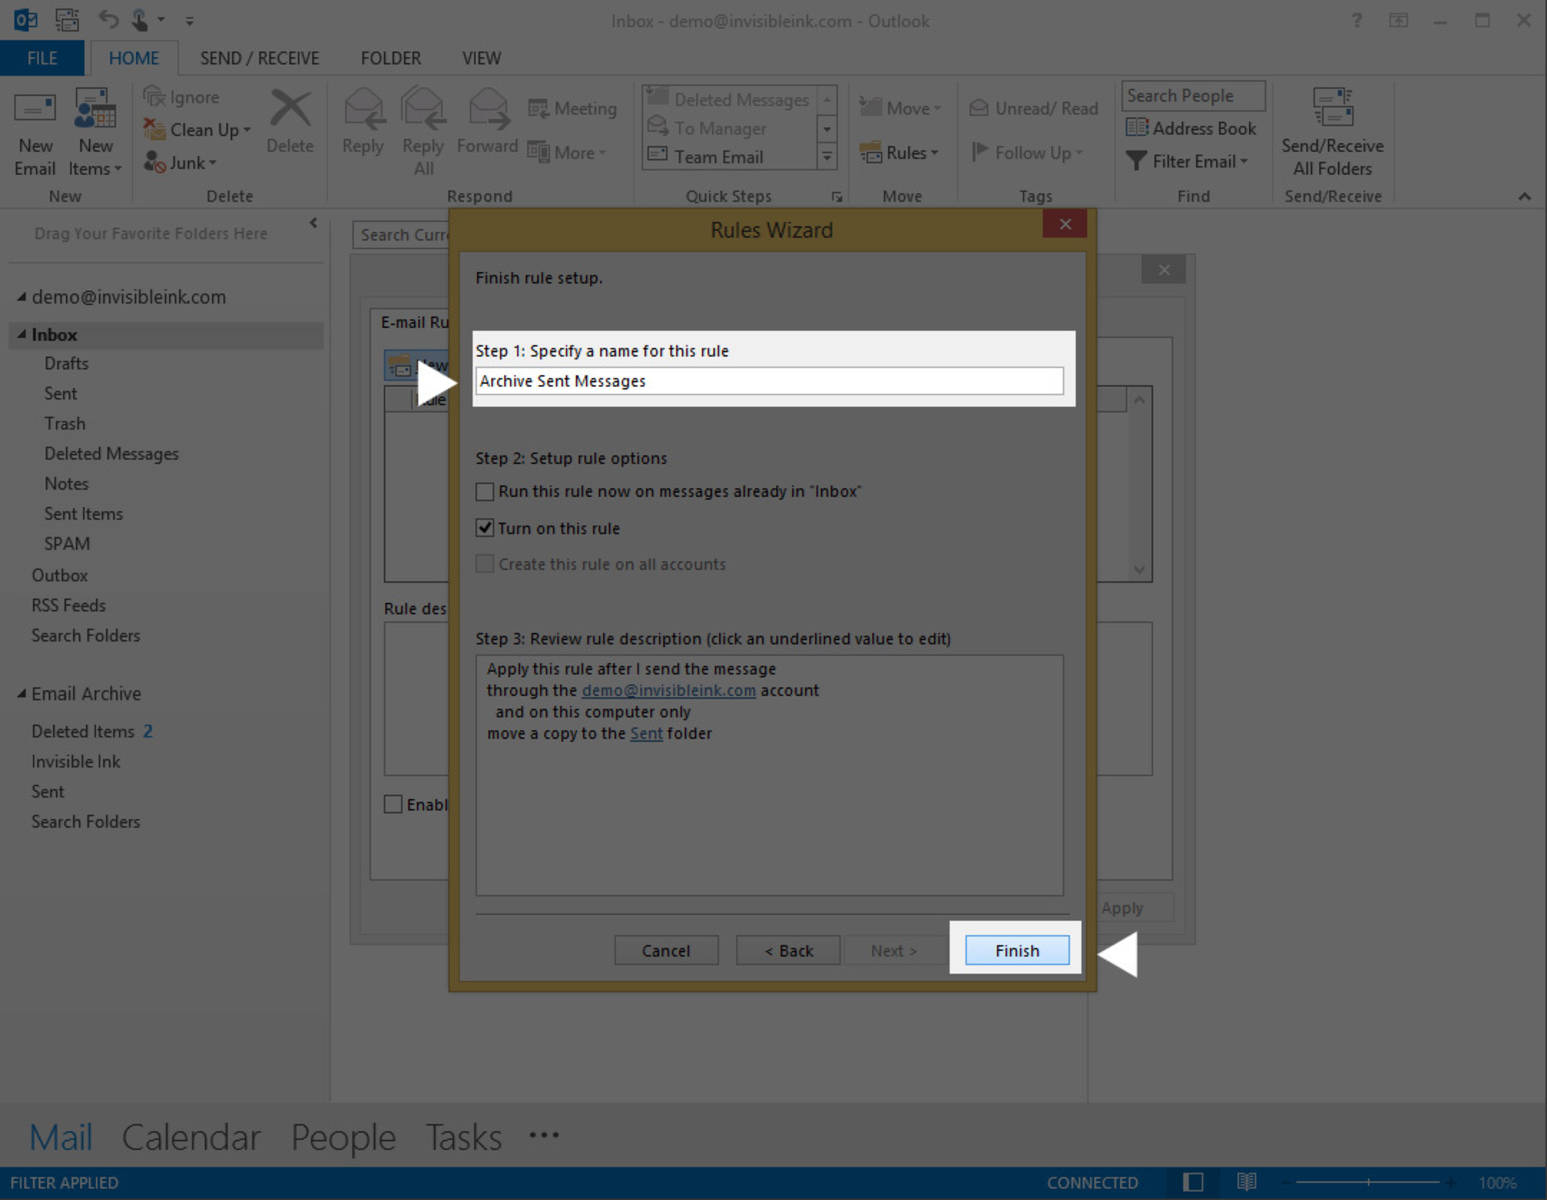Open the Filter Email dropdown
Viewport: 1547px width, 1200px height.
pos(1187,161)
